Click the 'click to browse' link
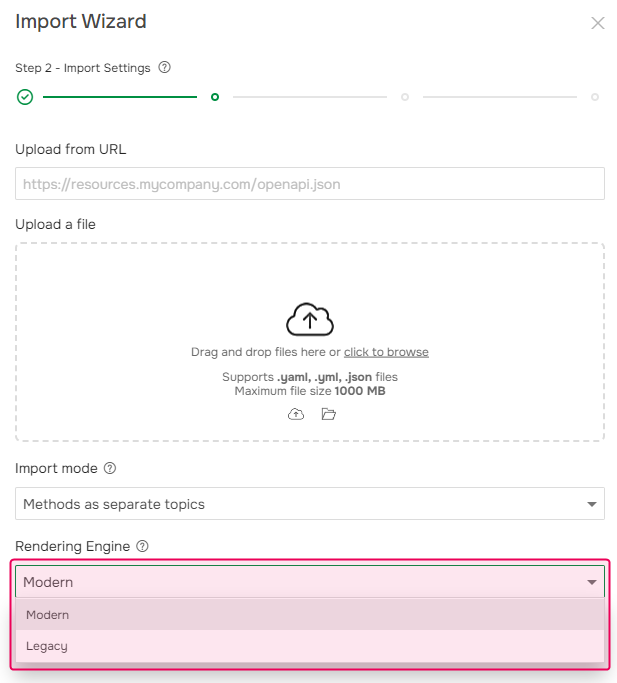 [x=386, y=352]
